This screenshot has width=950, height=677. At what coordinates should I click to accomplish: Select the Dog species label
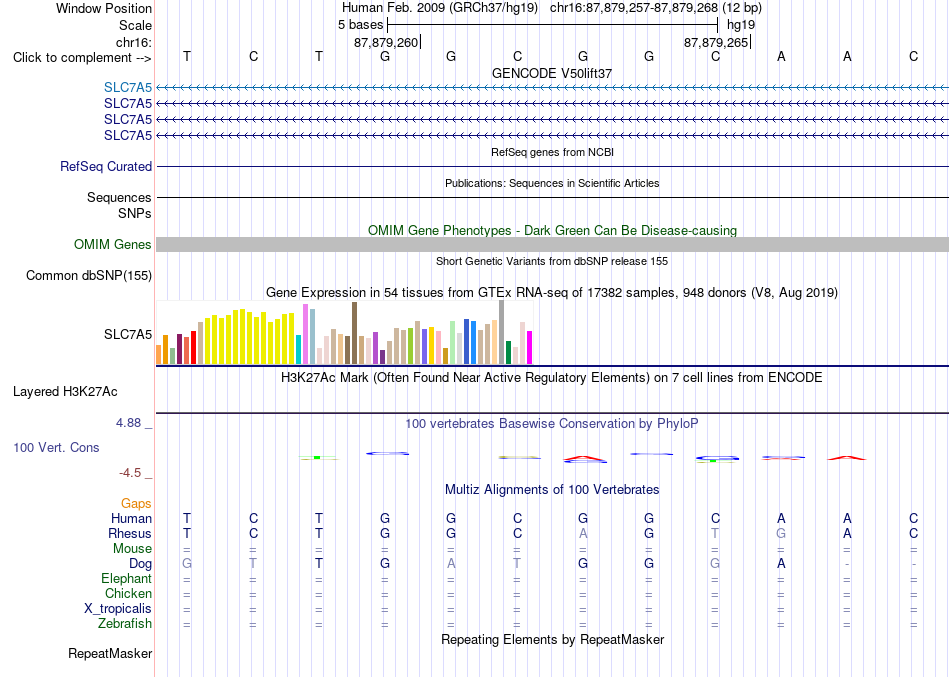pyautogui.click(x=140, y=564)
